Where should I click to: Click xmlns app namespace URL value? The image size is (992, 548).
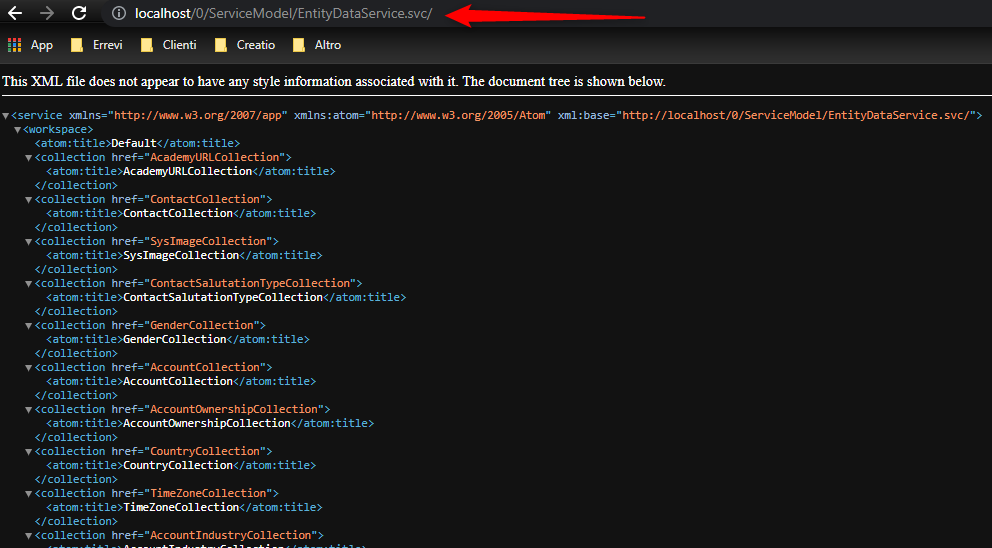(197, 115)
